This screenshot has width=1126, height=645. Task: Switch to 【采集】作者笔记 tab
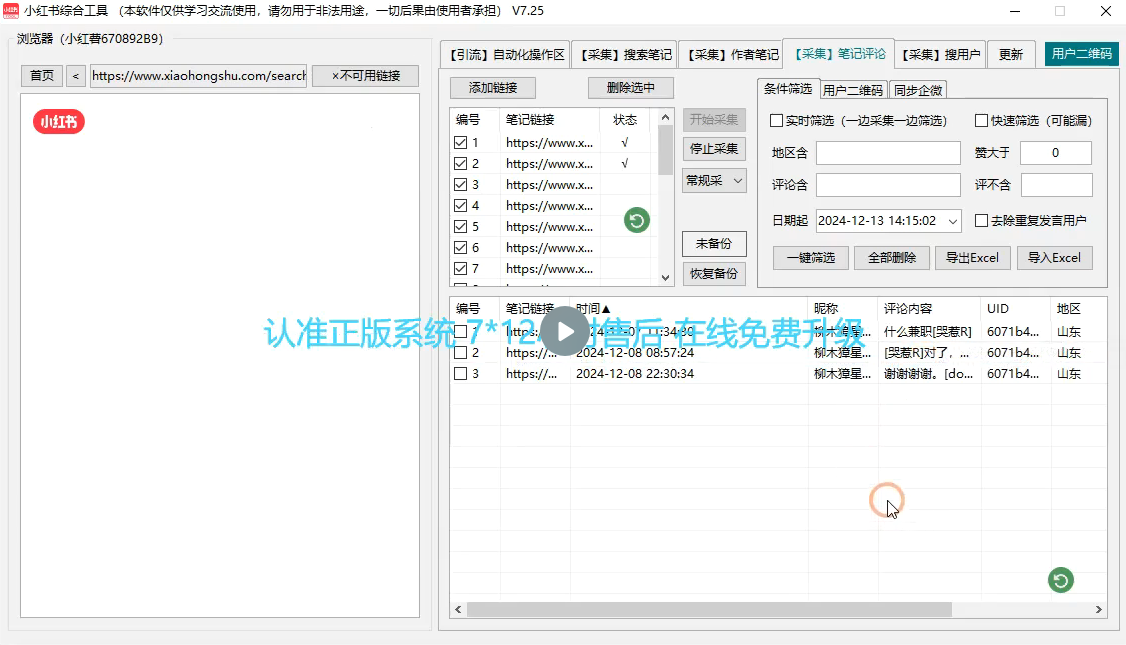click(x=730, y=55)
